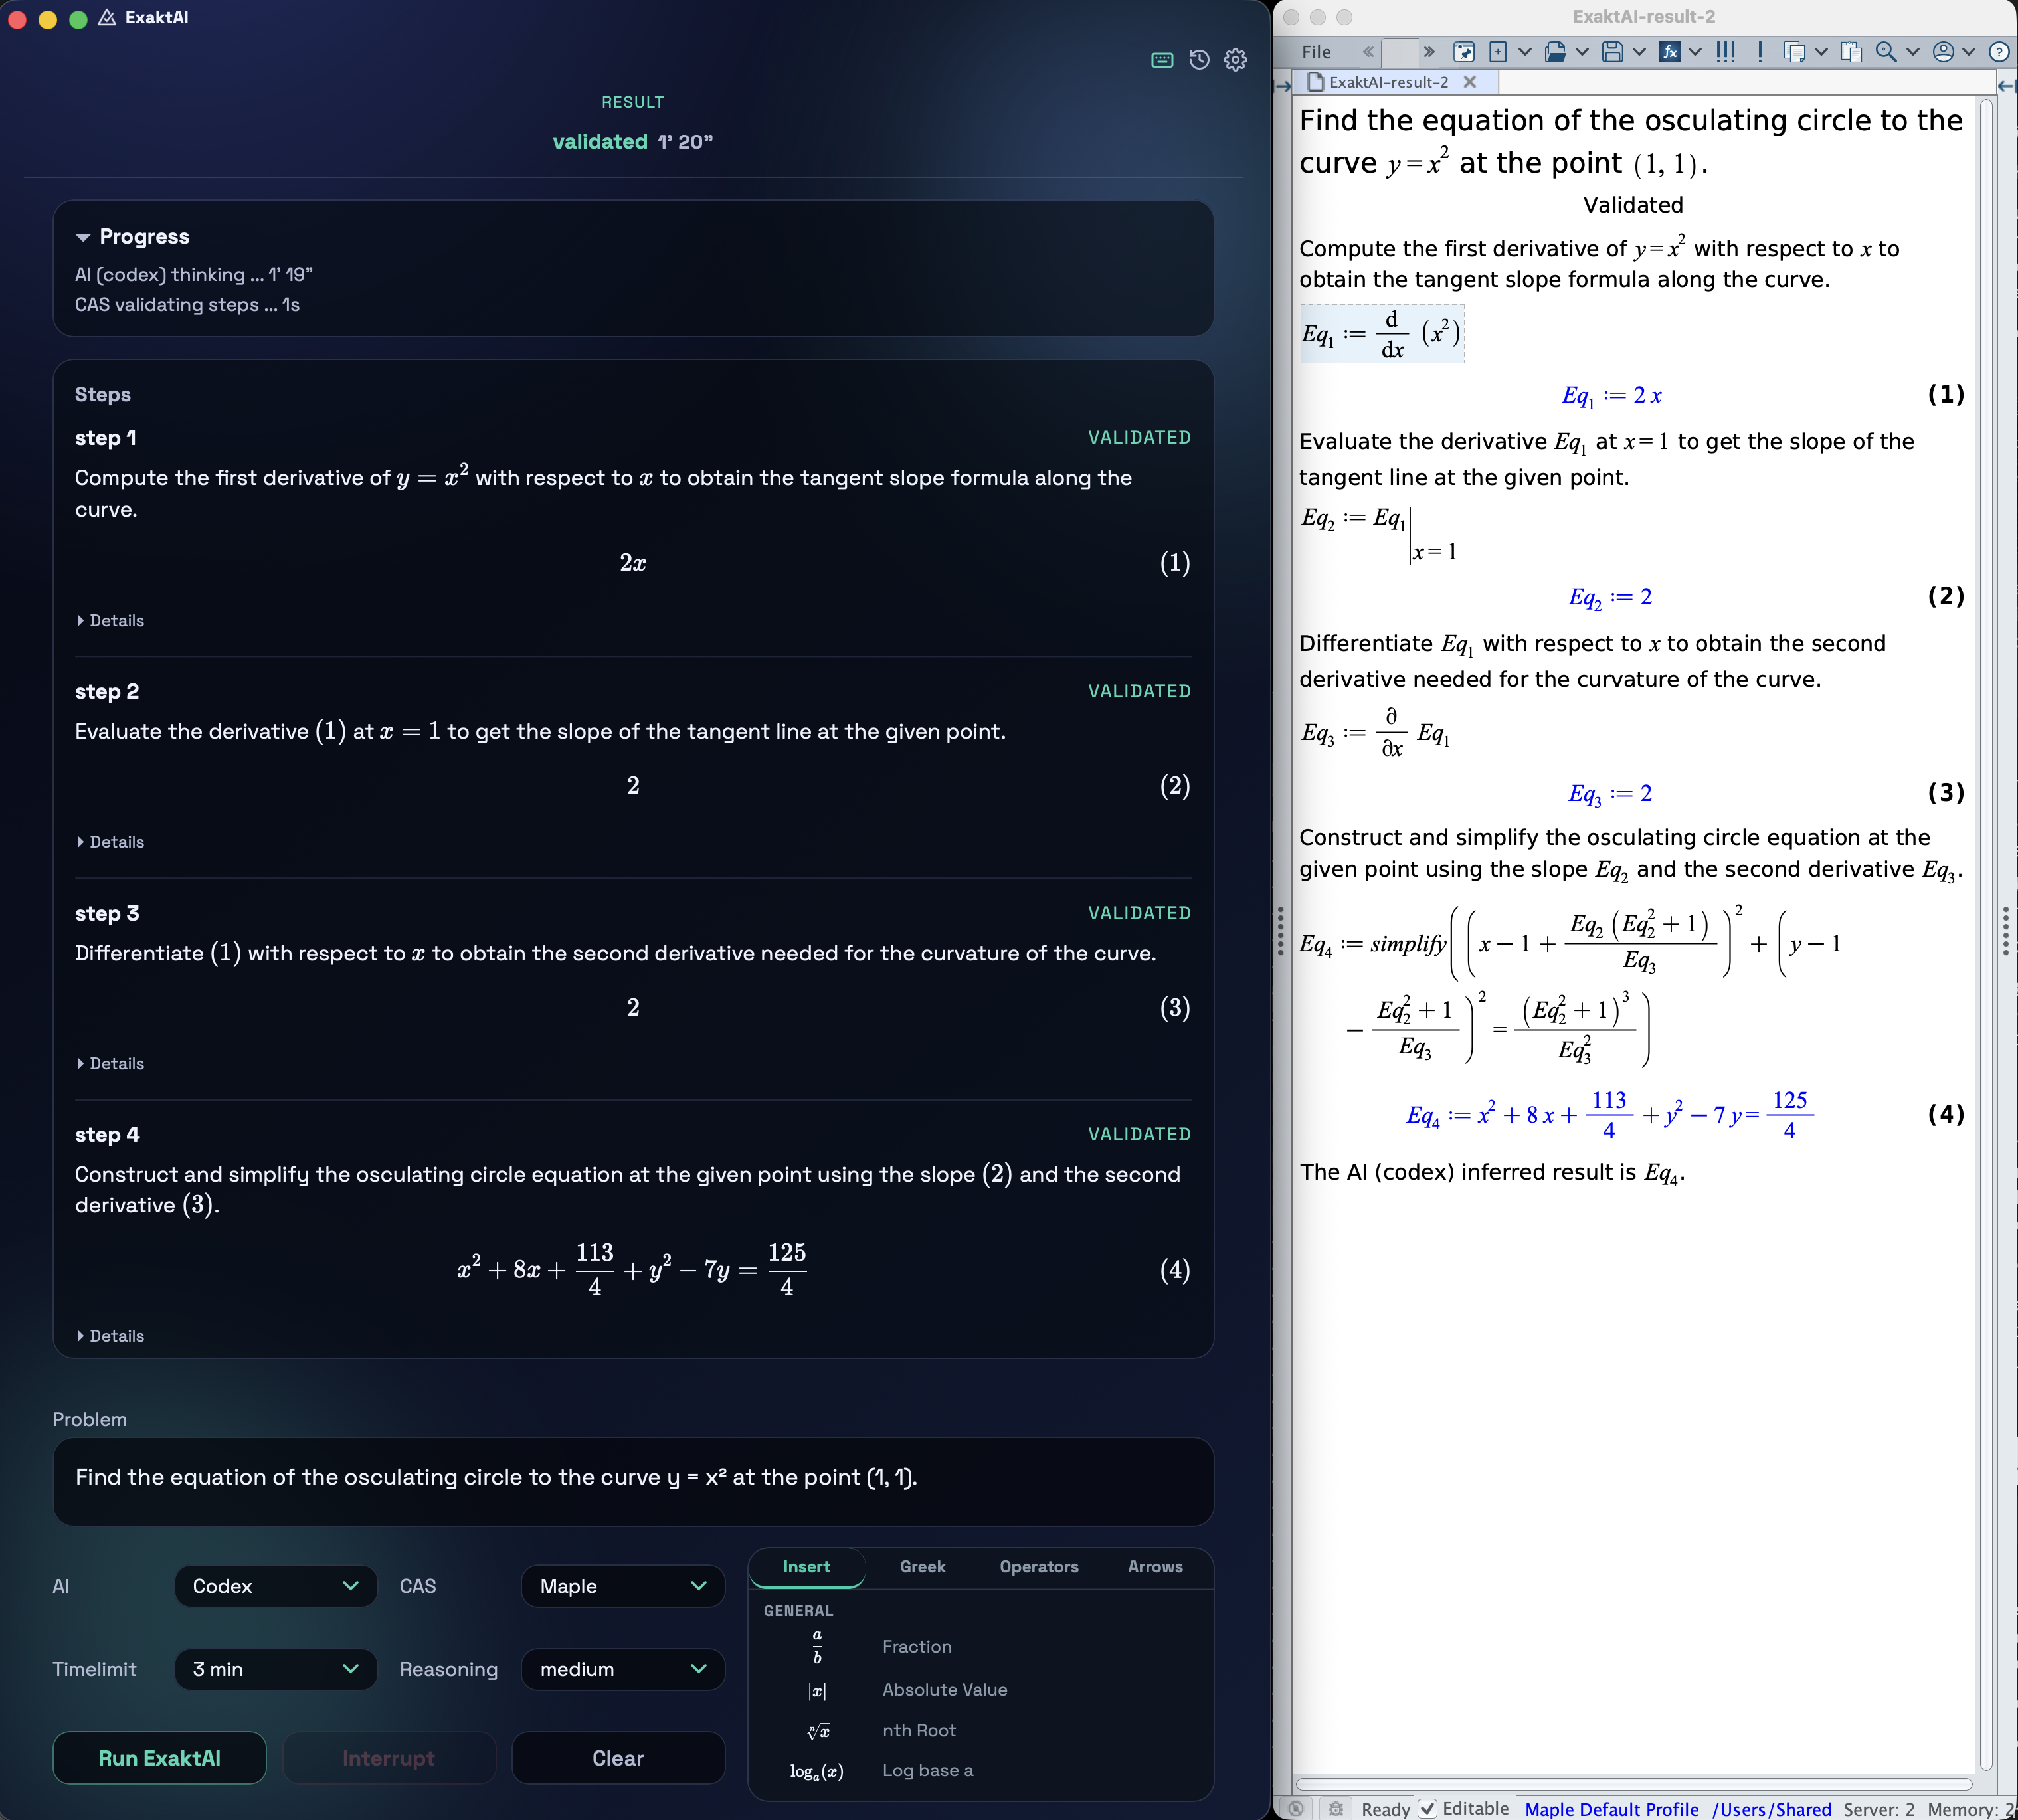The image size is (2018, 1820).
Task: Click the Clear button
Action: coord(618,1758)
